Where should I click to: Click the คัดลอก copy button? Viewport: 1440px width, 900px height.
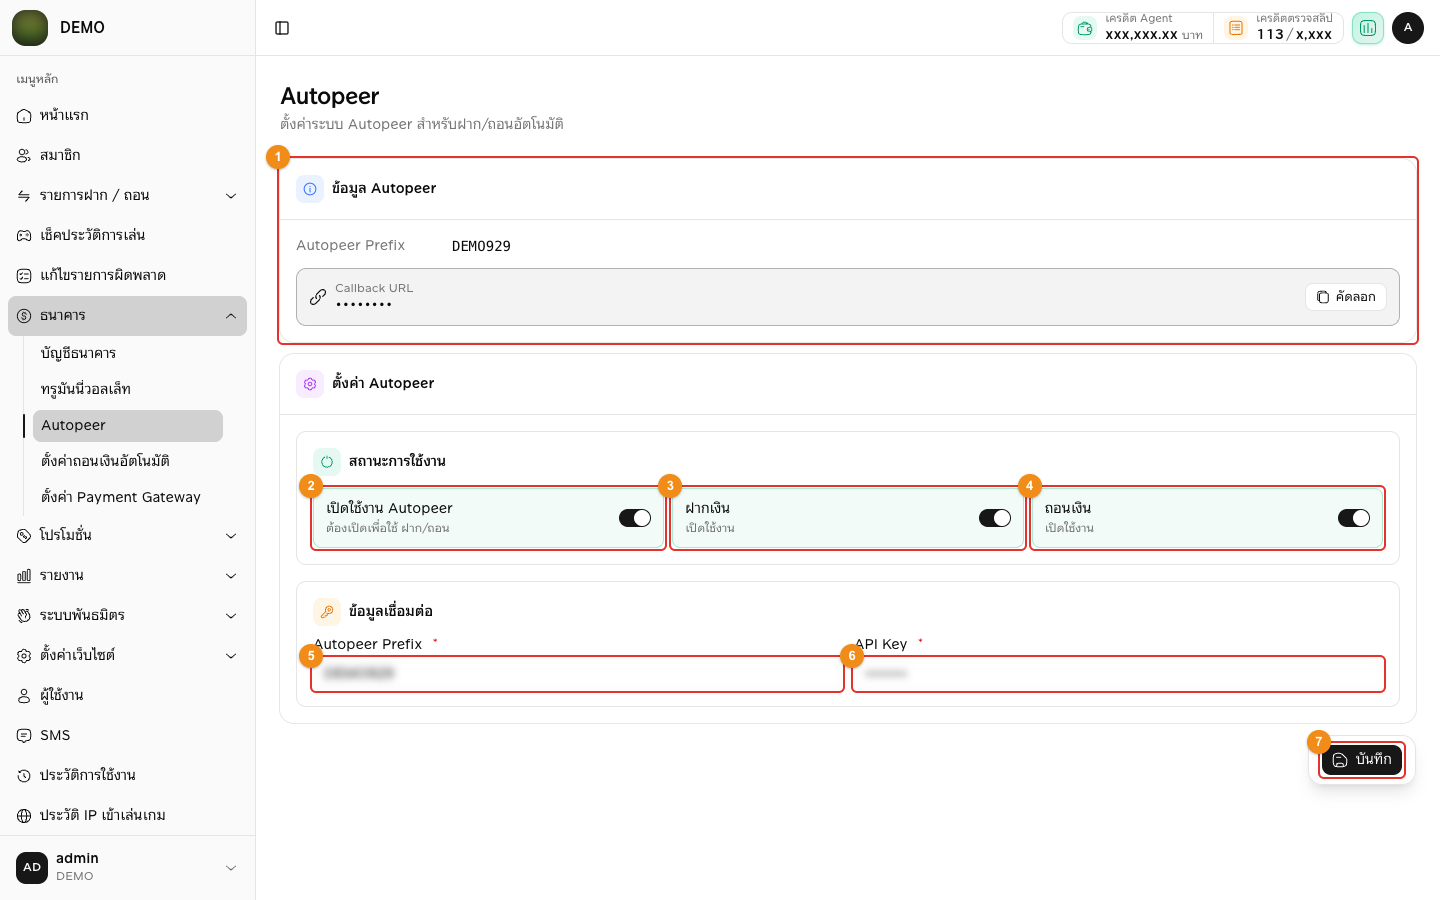coord(1346,297)
